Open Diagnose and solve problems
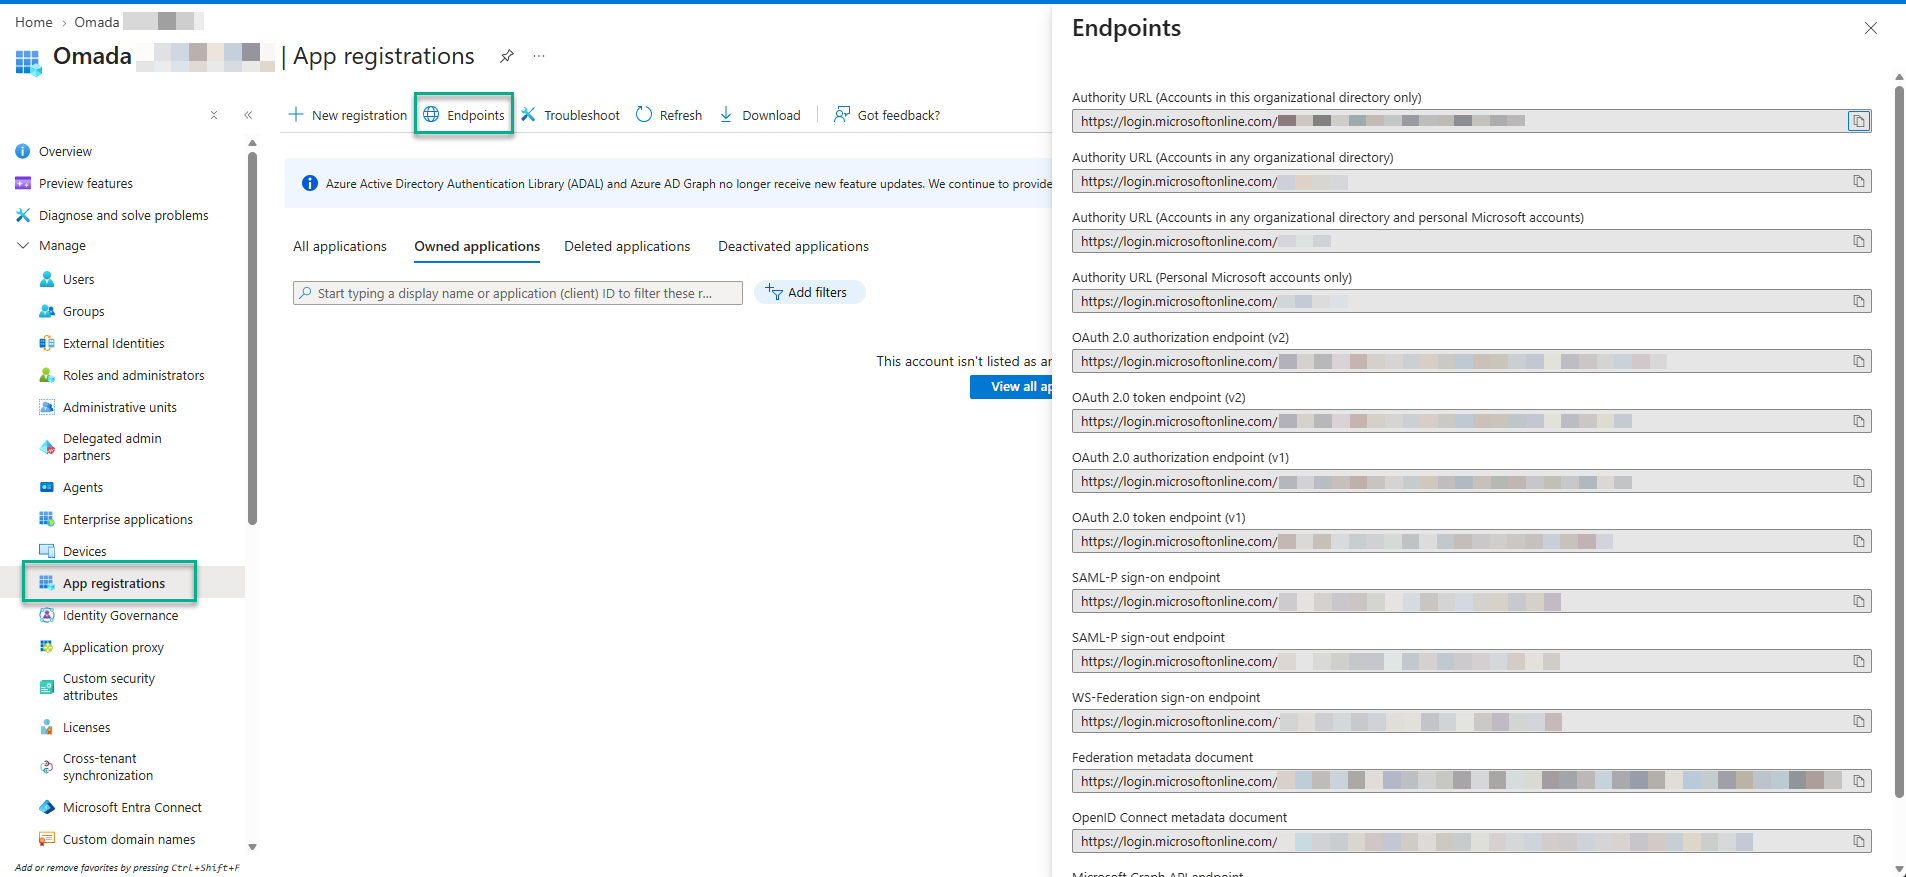This screenshot has width=1906, height=877. click(x=123, y=215)
